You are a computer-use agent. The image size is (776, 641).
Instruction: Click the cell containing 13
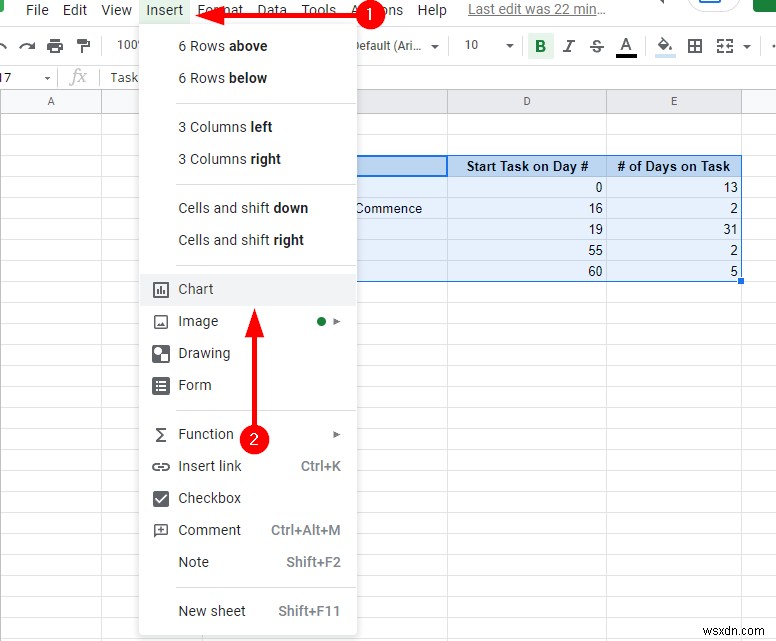pyautogui.click(x=674, y=187)
